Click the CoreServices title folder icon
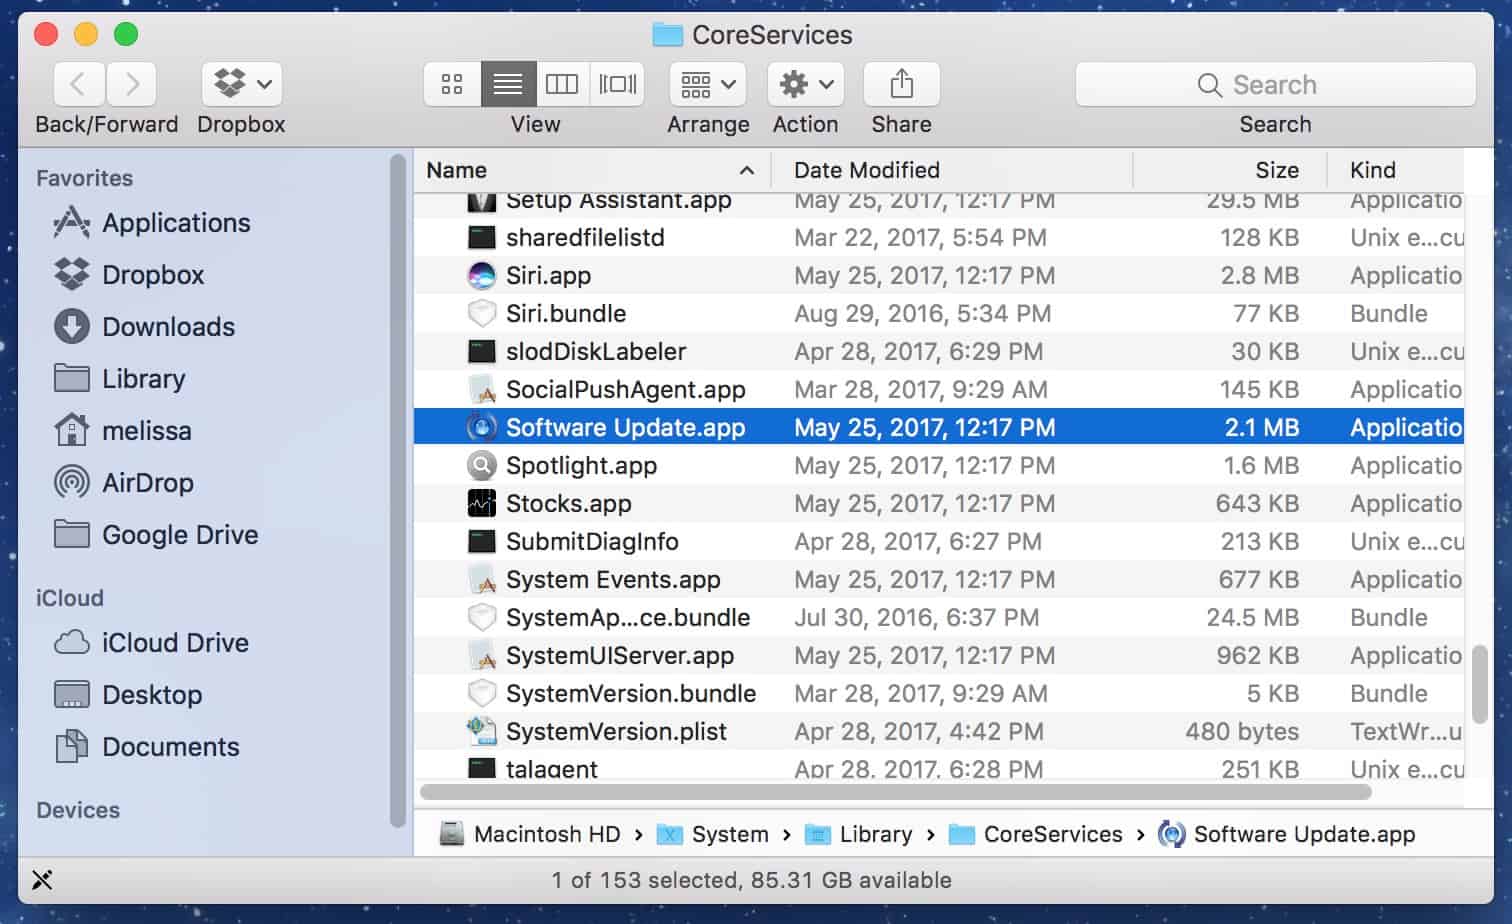Viewport: 1512px width, 924px height. [x=667, y=35]
